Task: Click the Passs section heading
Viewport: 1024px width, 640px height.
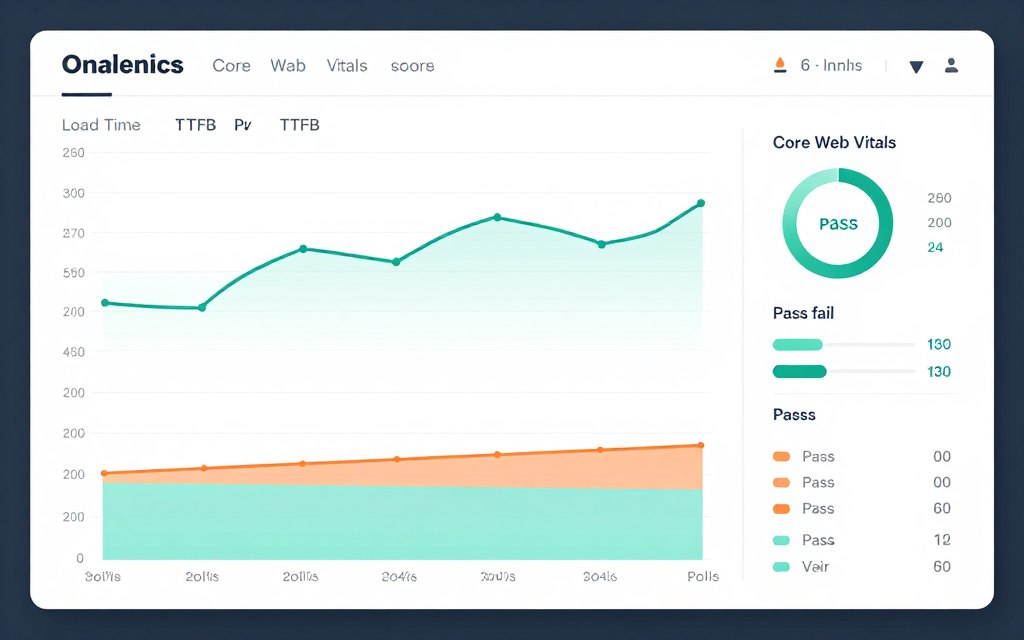Action: 794,415
